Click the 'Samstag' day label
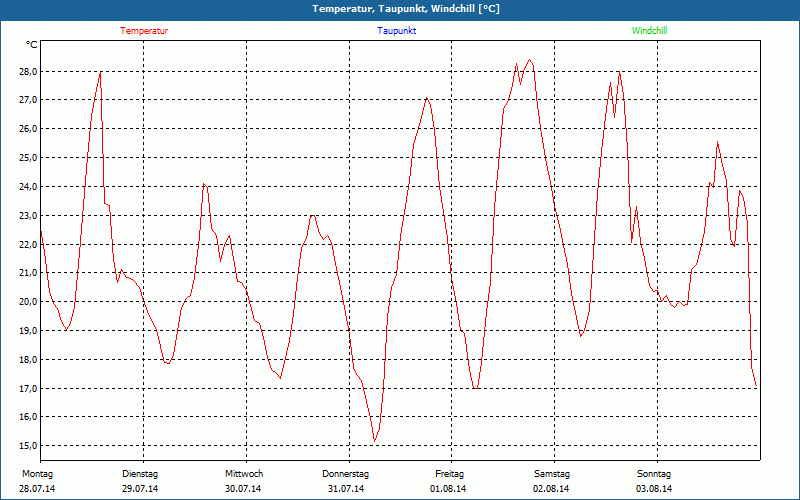 (552, 474)
